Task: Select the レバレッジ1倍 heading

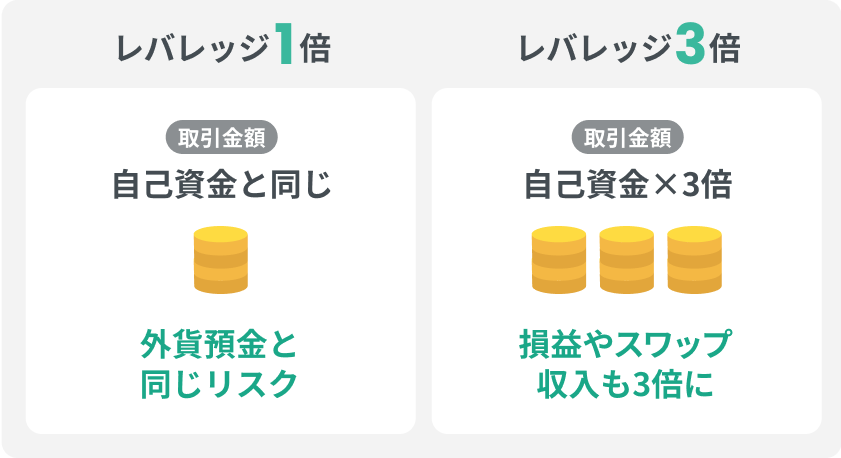Action: tap(223, 46)
